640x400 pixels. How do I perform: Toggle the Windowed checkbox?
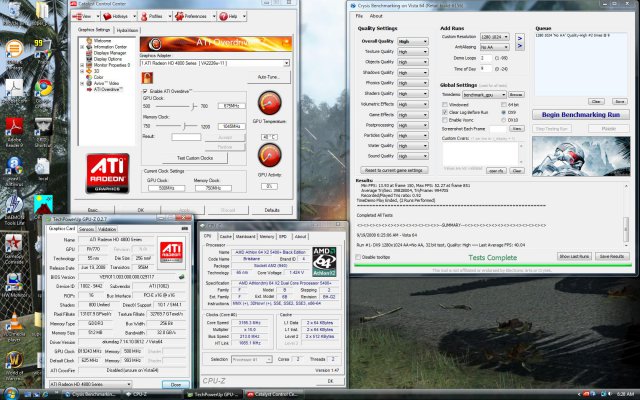(445, 104)
